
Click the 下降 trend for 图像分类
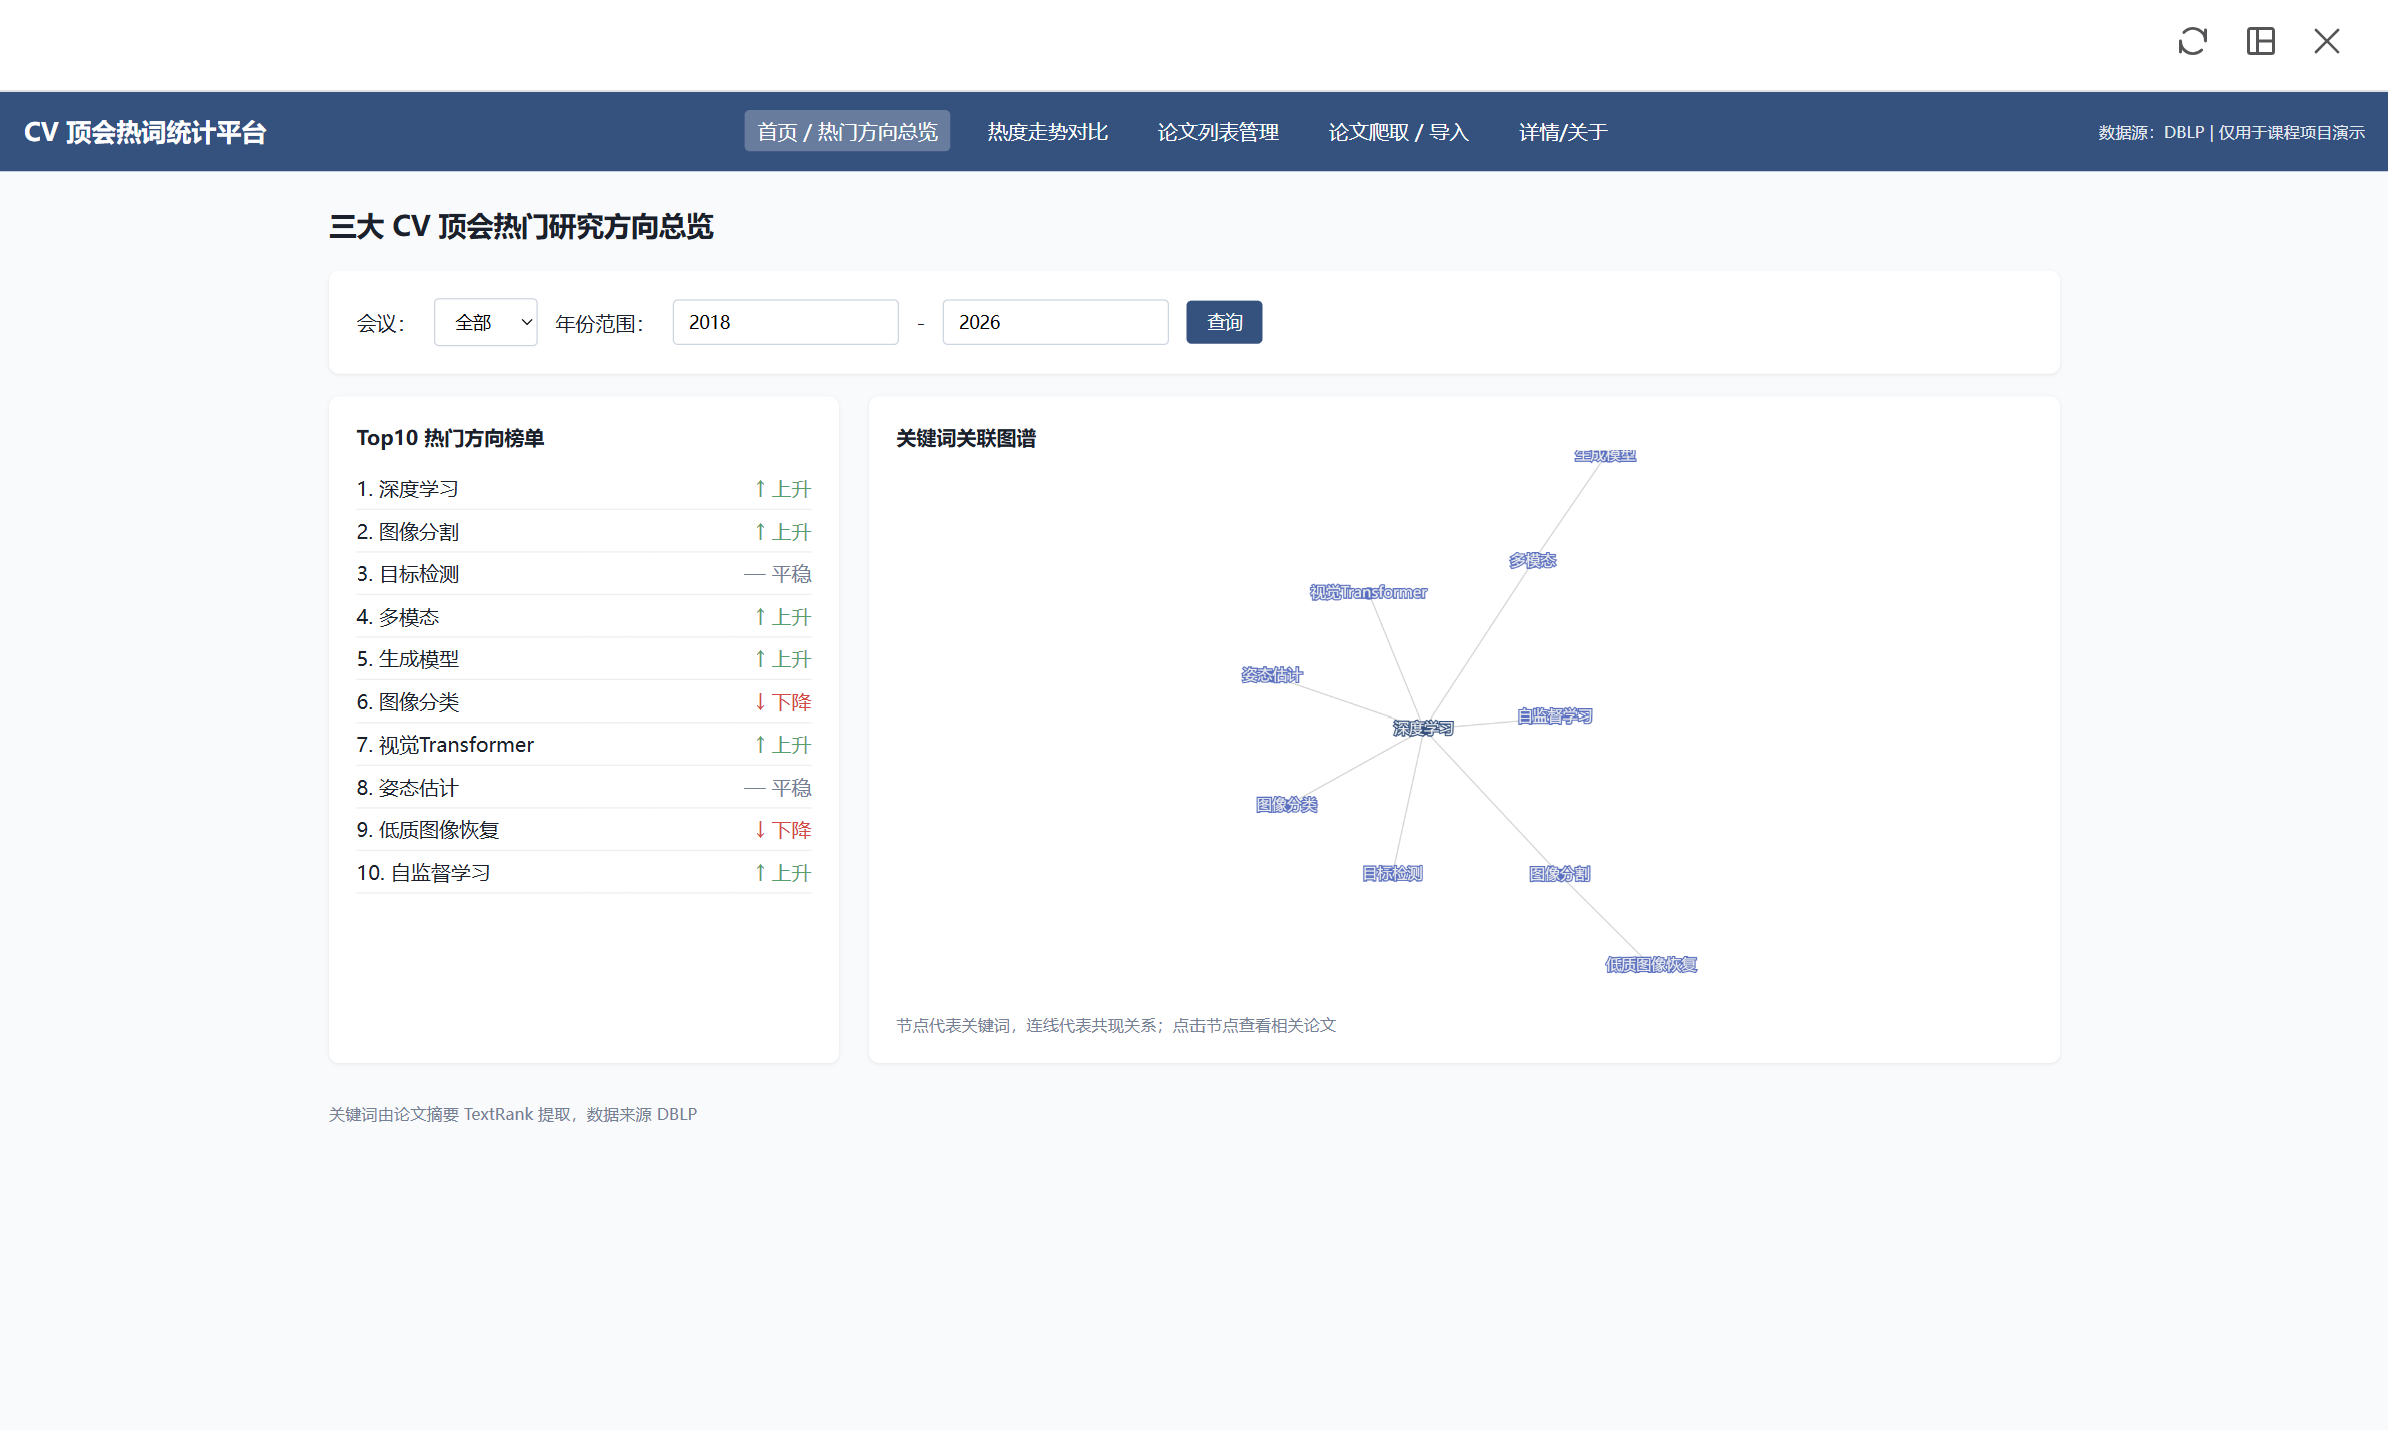[x=783, y=702]
